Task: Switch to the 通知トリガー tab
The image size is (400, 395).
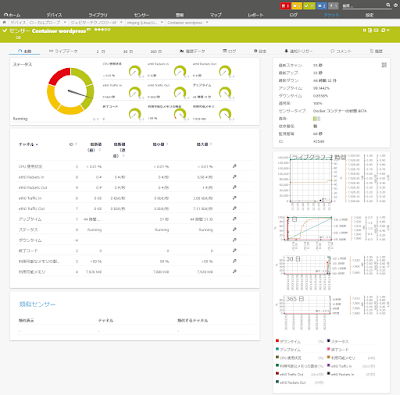Action: pyautogui.click(x=299, y=51)
